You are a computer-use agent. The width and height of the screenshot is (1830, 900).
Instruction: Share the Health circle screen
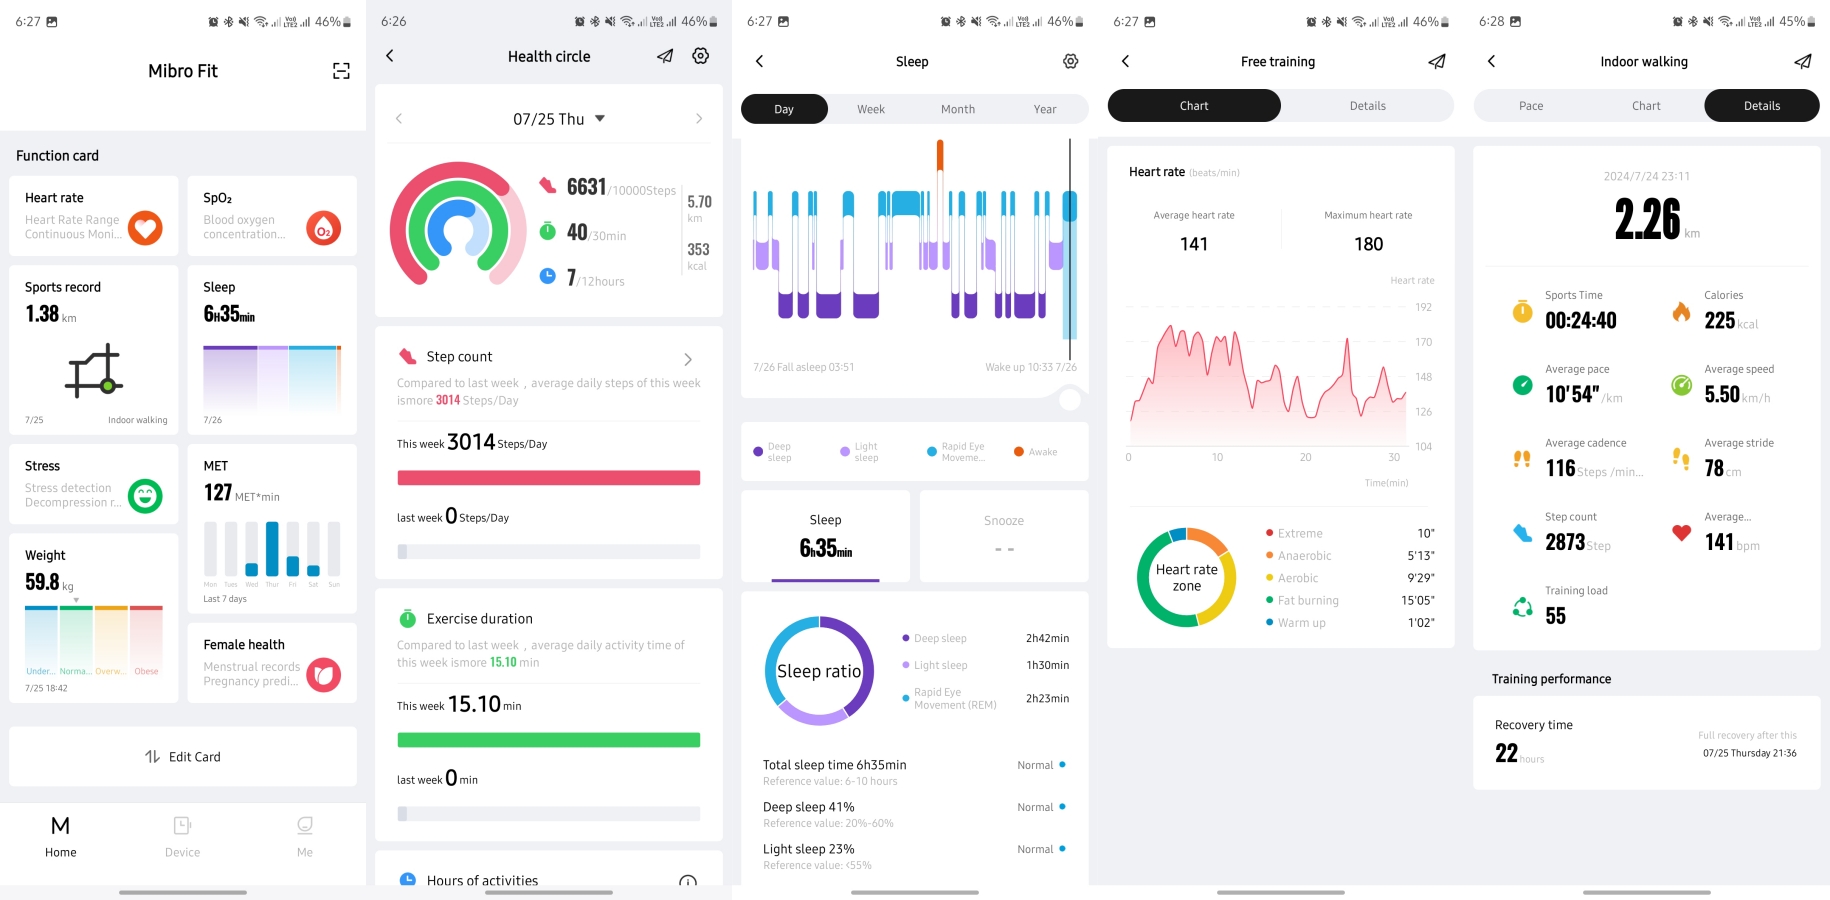click(665, 56)
